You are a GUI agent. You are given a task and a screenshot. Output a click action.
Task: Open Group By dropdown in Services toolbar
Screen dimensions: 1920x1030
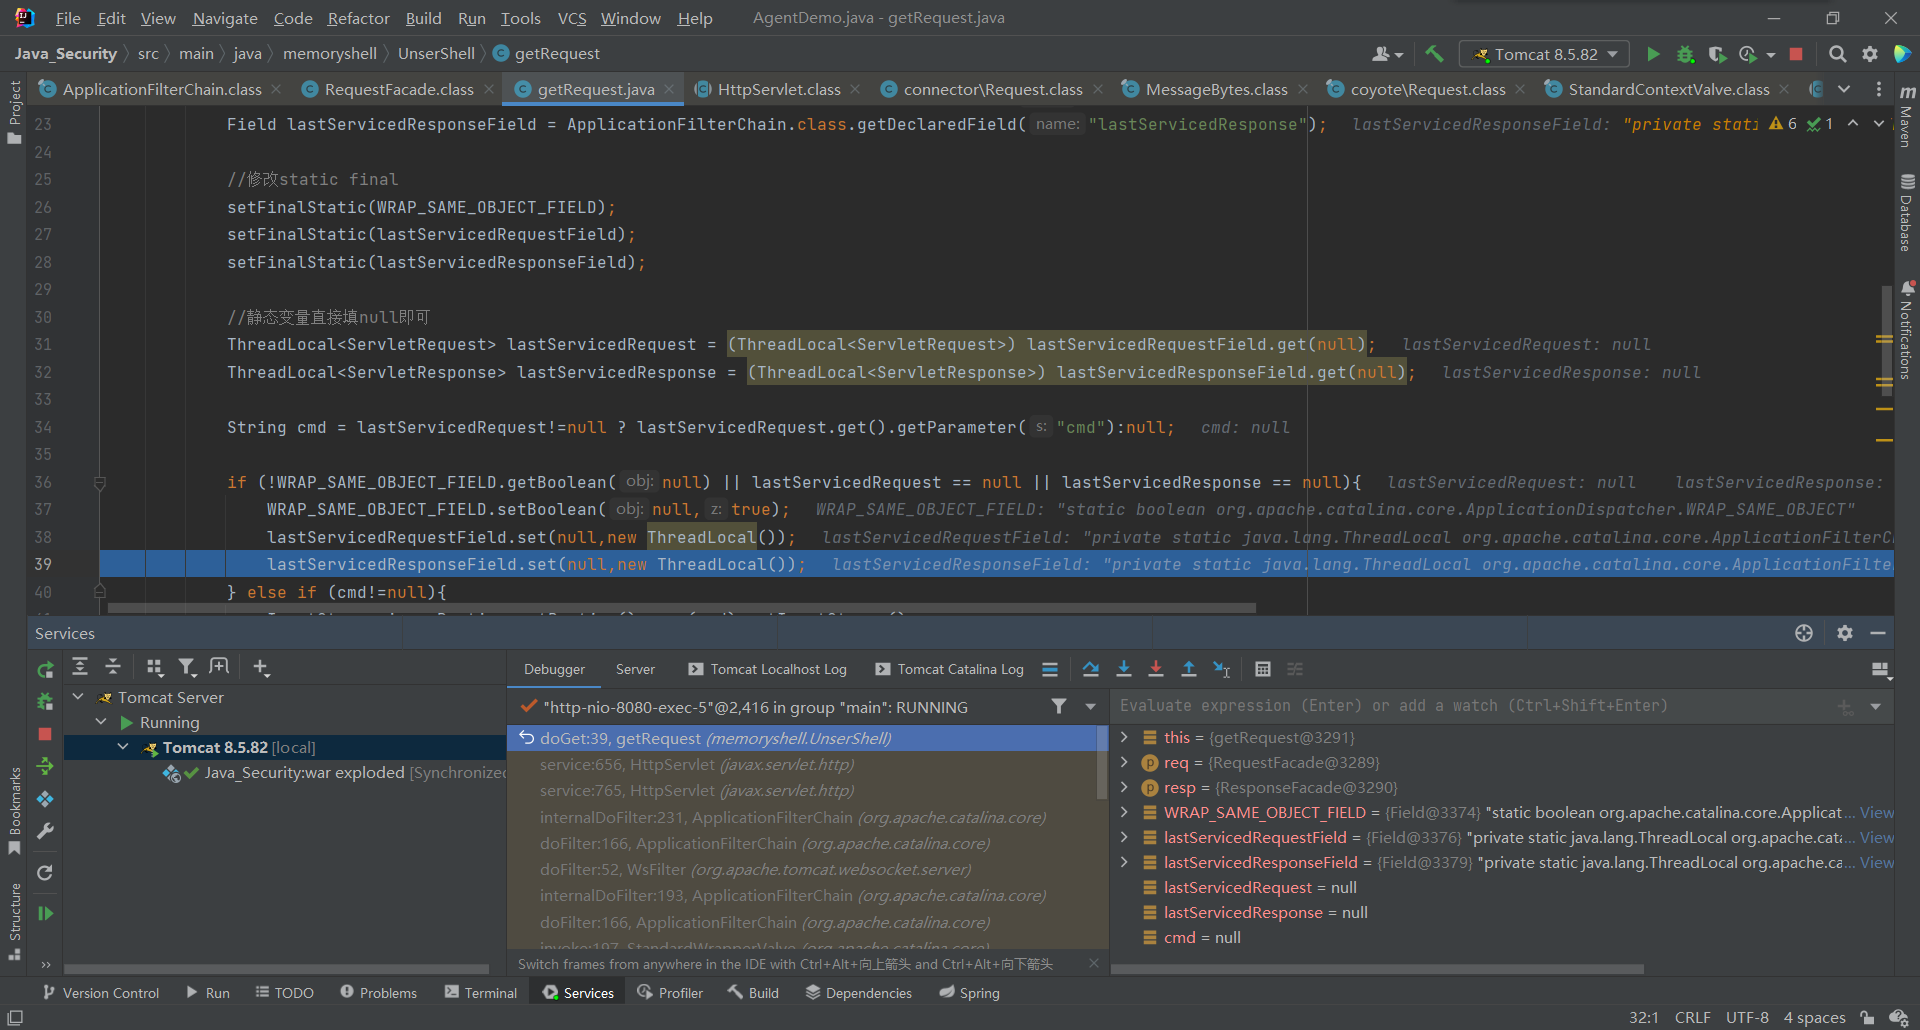coord(154,666)
